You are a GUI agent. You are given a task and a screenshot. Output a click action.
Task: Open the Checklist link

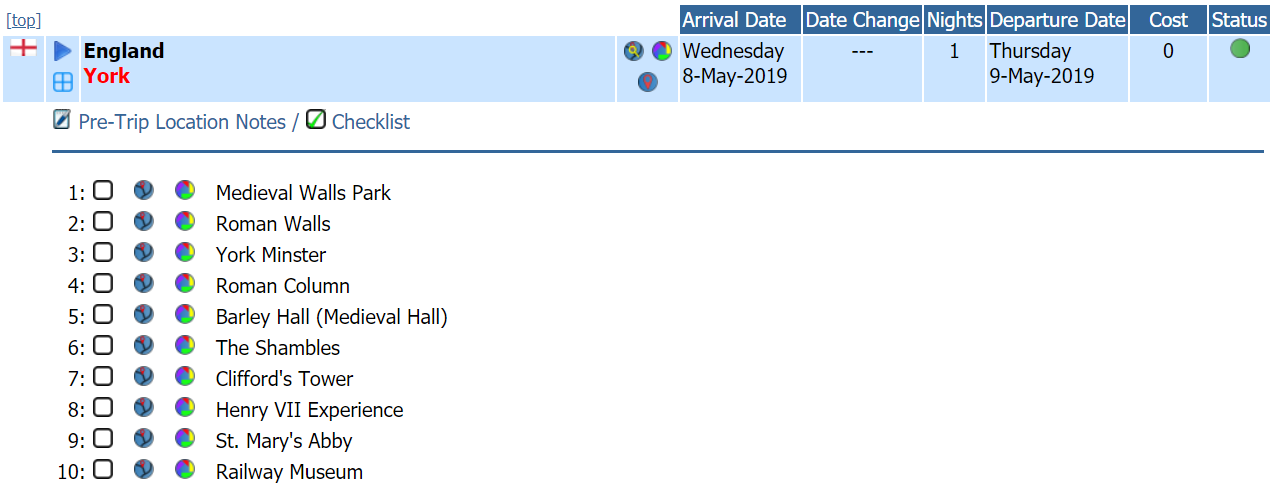click(371, 122)
